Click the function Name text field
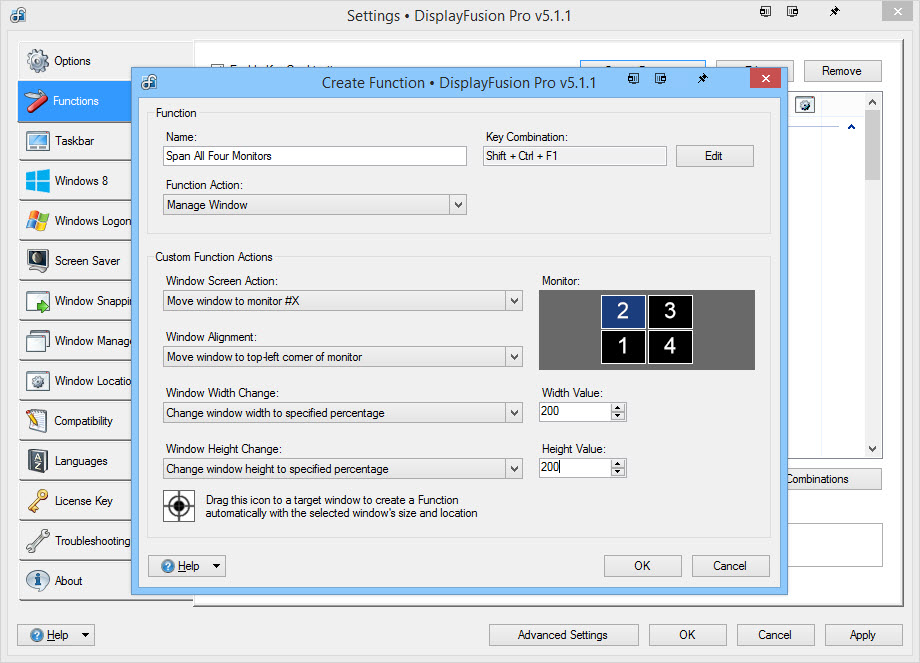The width and height of the screenshot is (920, 663). pos(315,156)
